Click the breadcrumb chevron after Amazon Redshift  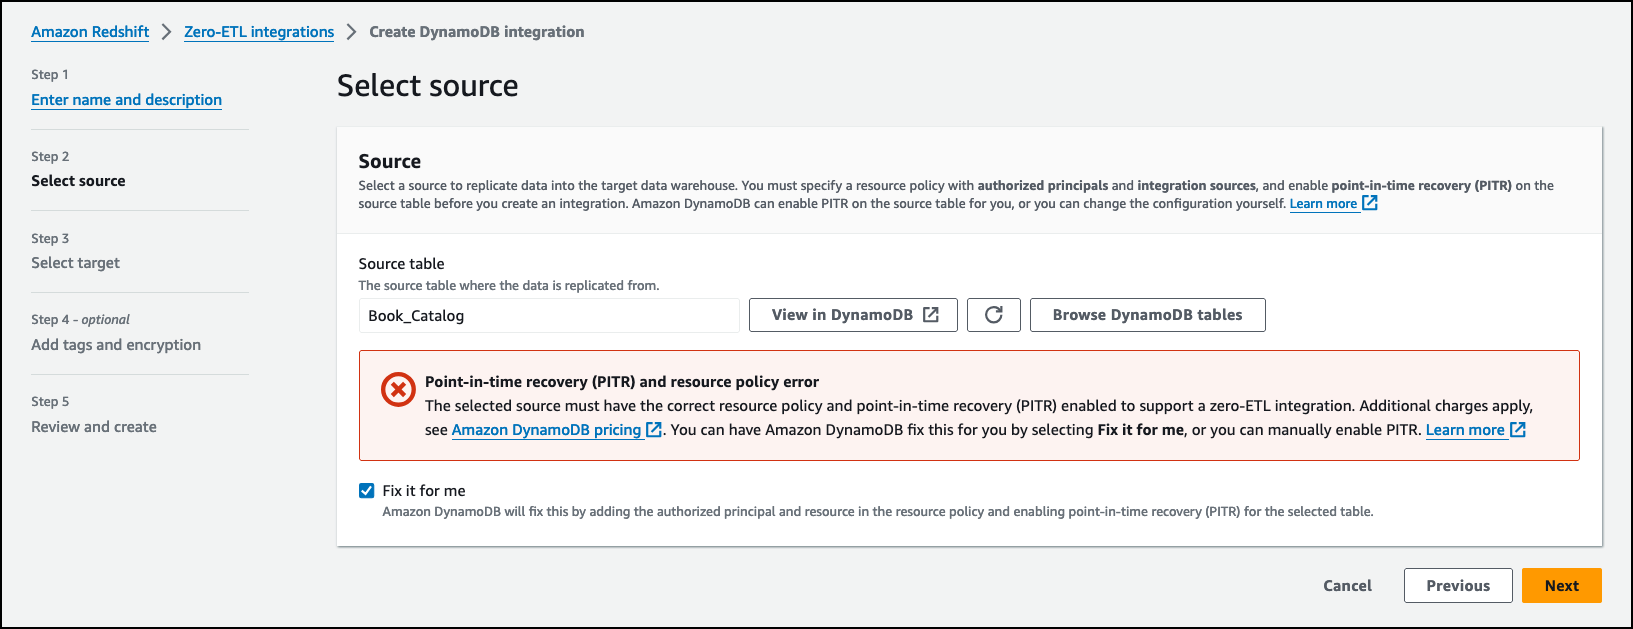[167, 32]
